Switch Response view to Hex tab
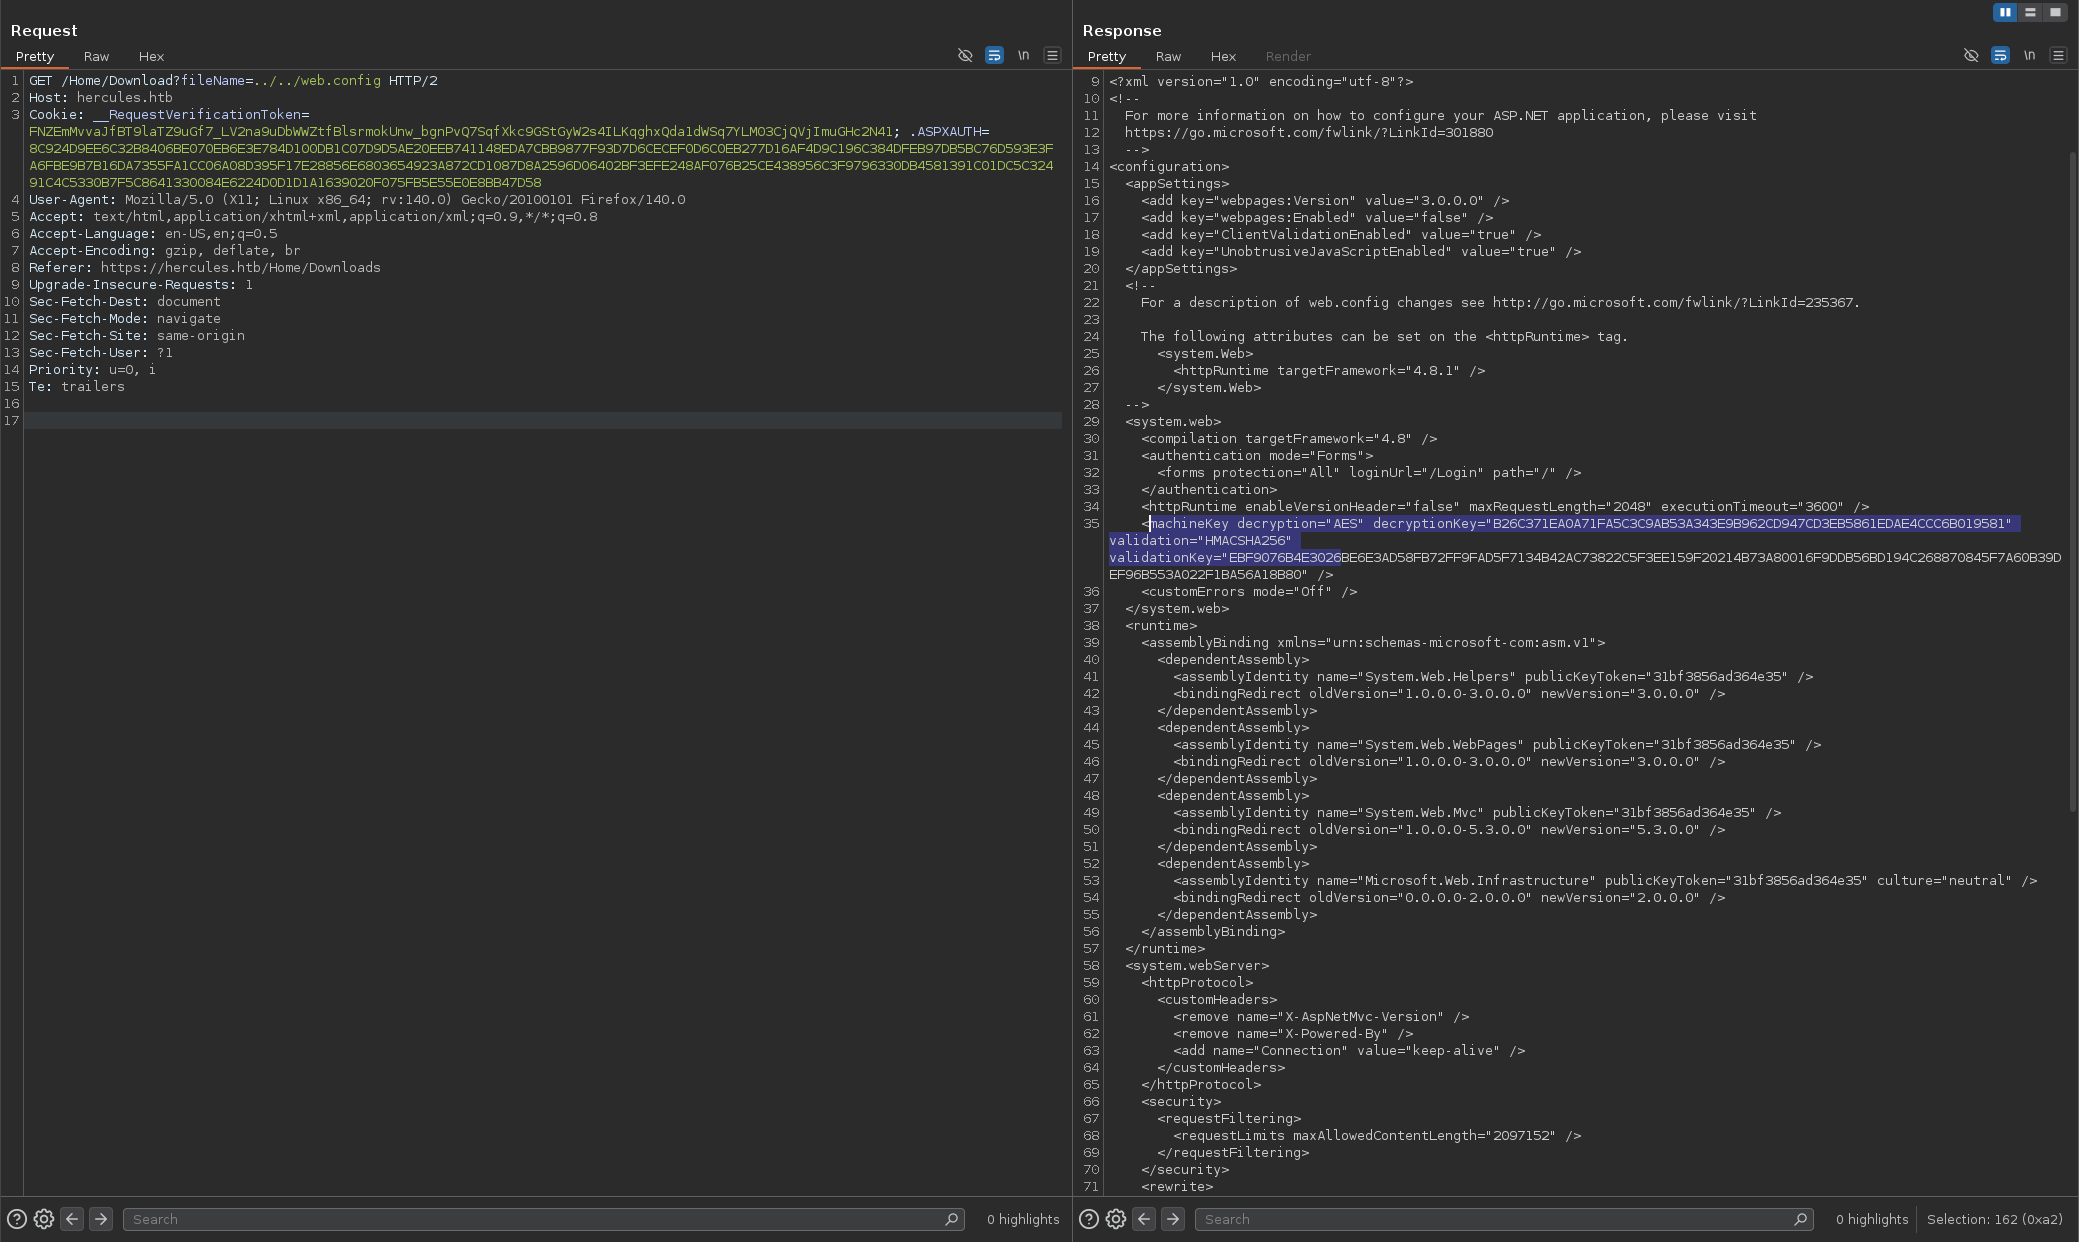The width and height of the screenshot is (2079, 1242). [1223, 57]
